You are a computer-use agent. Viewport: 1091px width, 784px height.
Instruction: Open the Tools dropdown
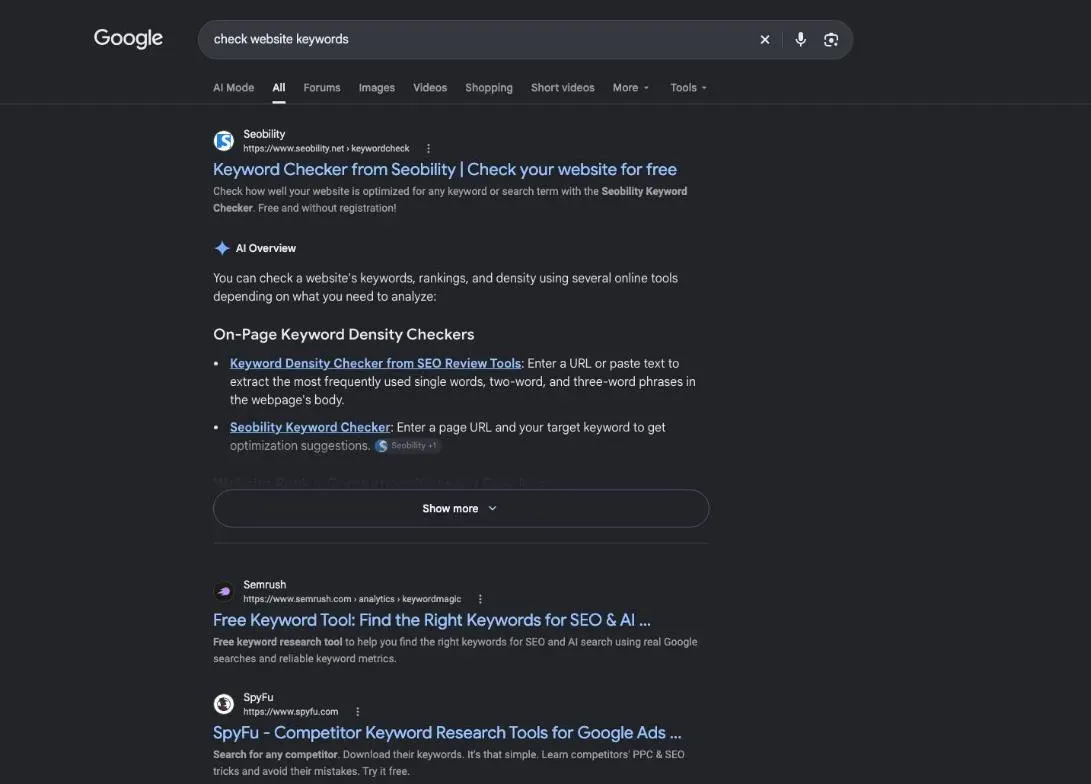[x=688, y=88]
